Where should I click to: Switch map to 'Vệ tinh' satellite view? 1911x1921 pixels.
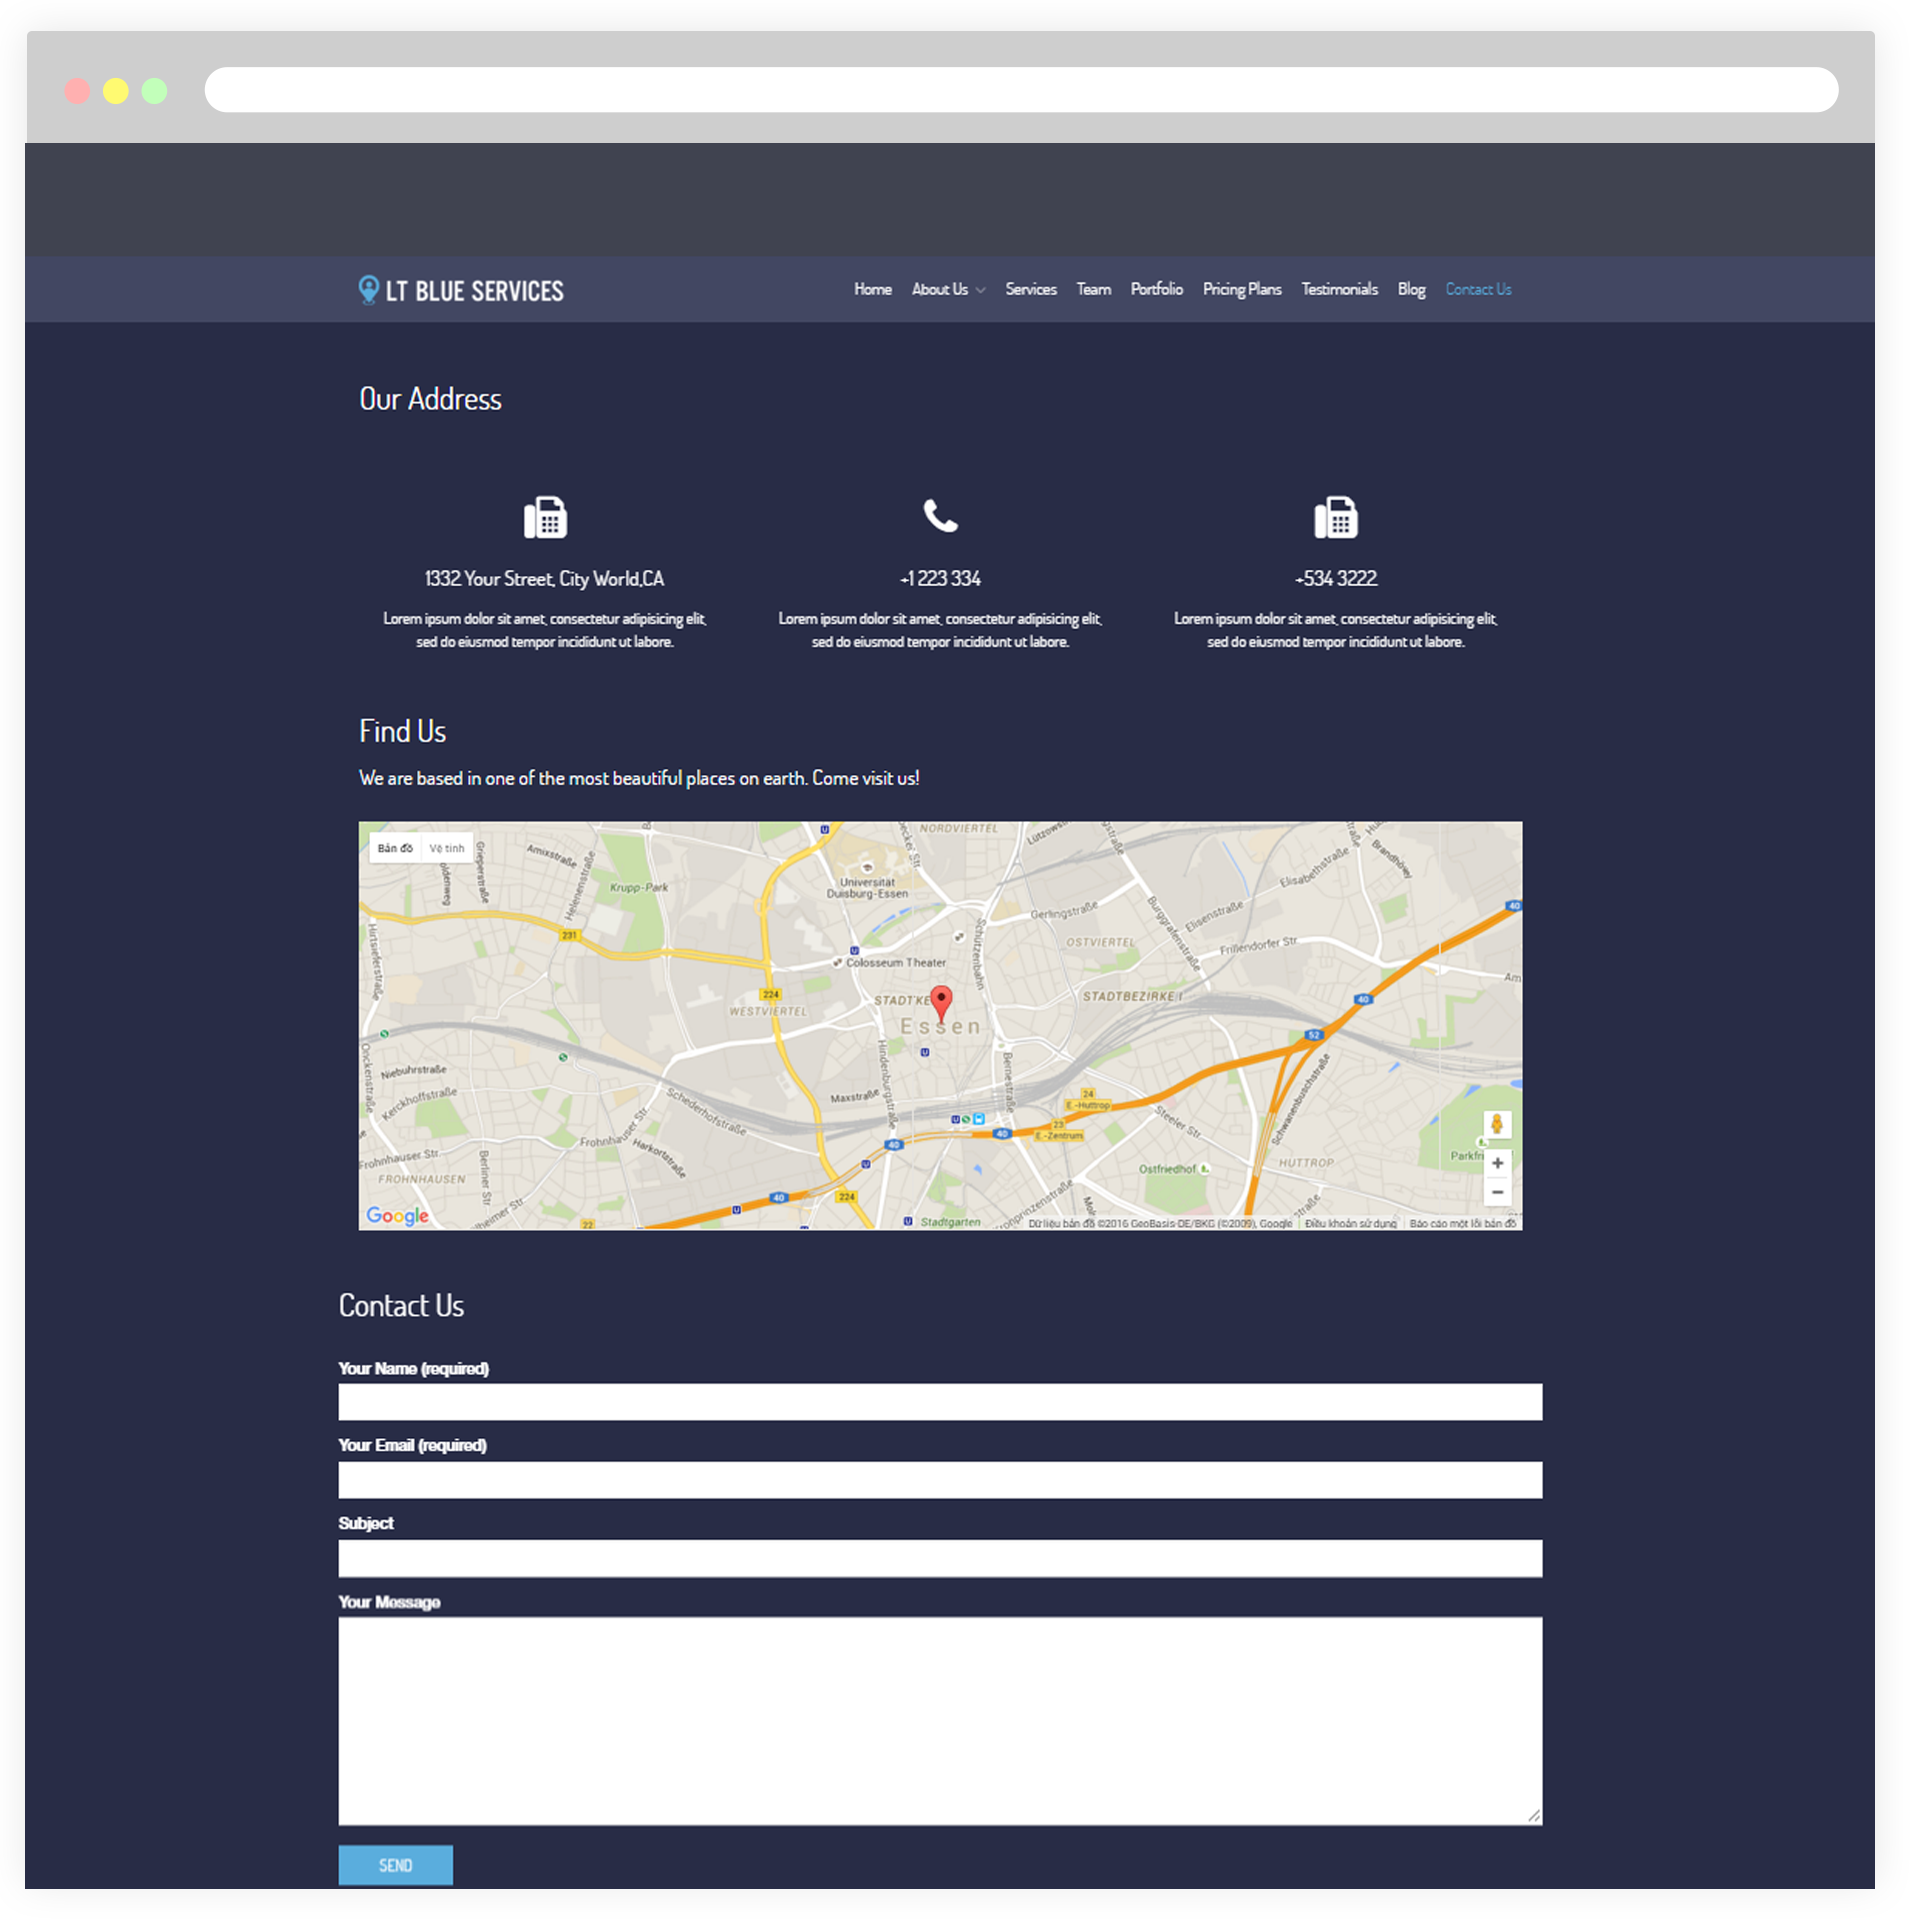tap(447, 848)
